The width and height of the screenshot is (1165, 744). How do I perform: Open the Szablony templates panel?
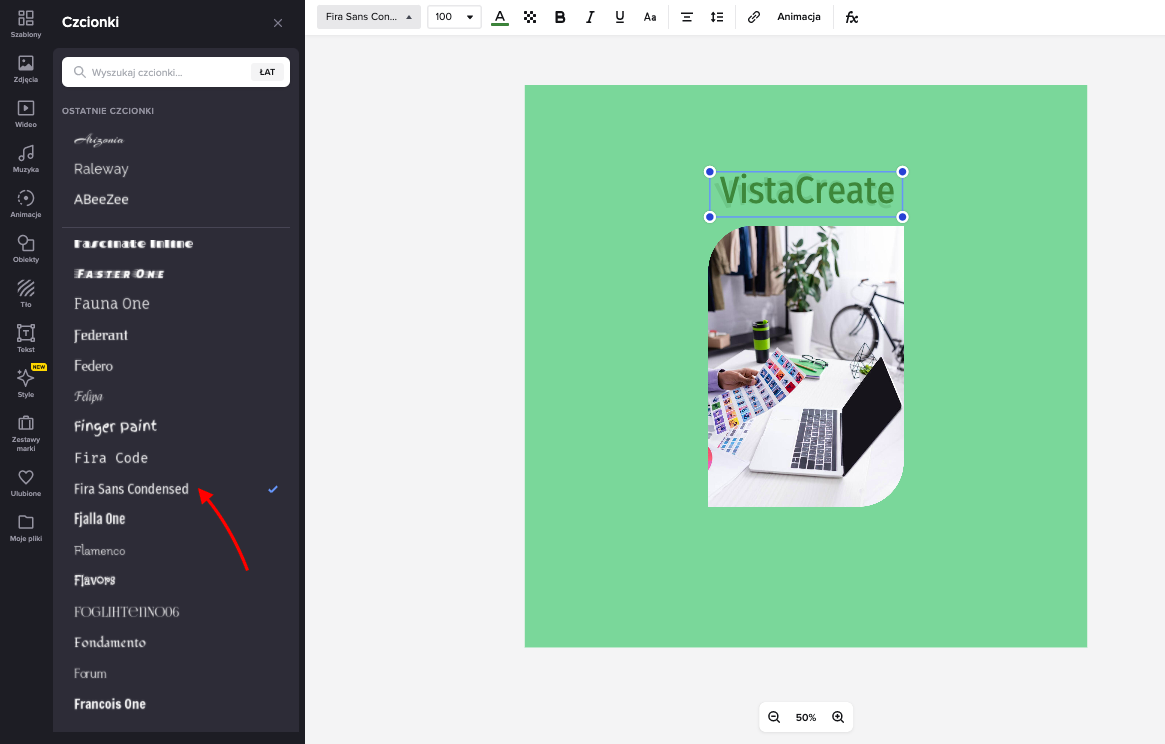26,24
